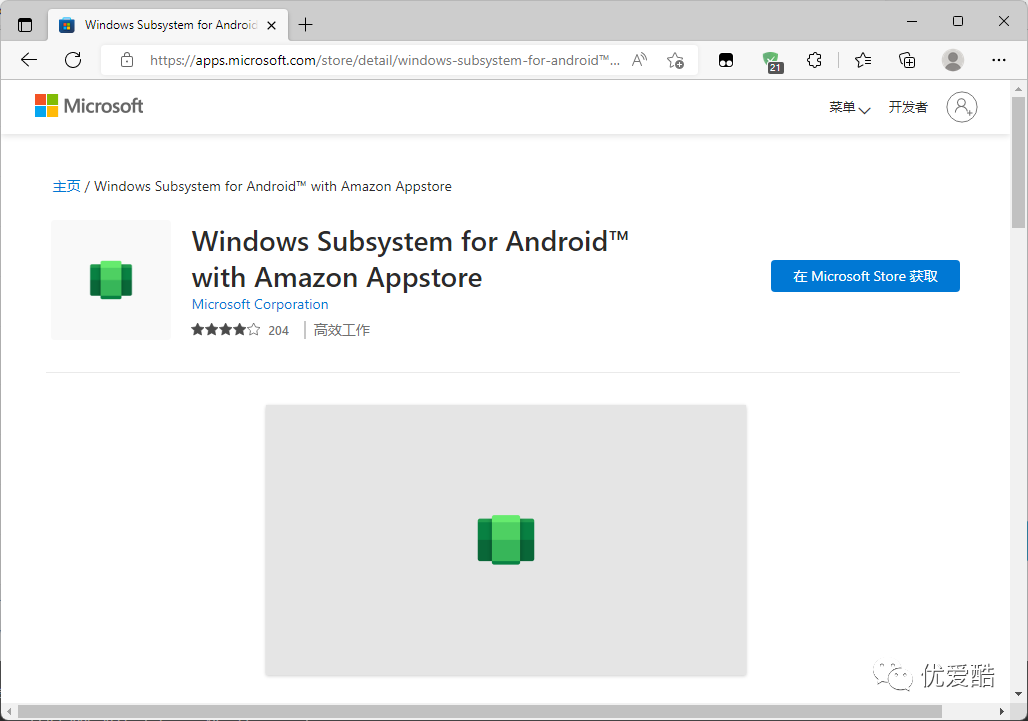
Task: Click the horizontal scrollbar thumb
Action: [x=479, y=711]
